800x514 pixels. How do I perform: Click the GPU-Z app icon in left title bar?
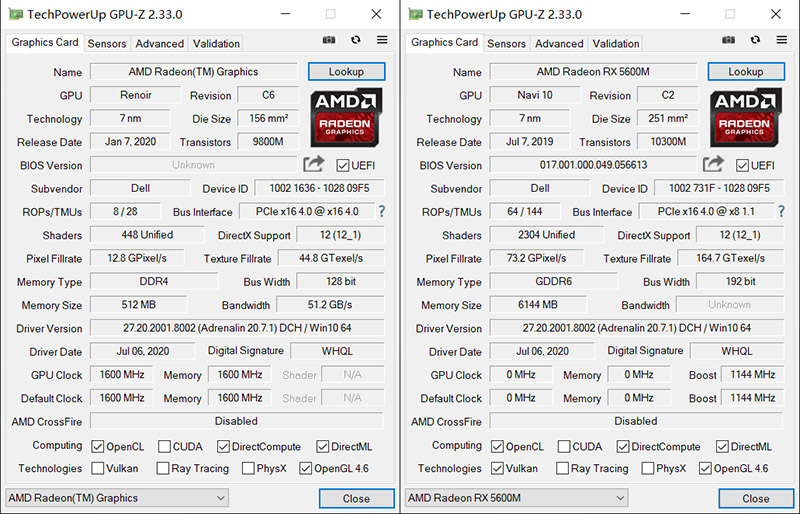click(x=15, y=14)
